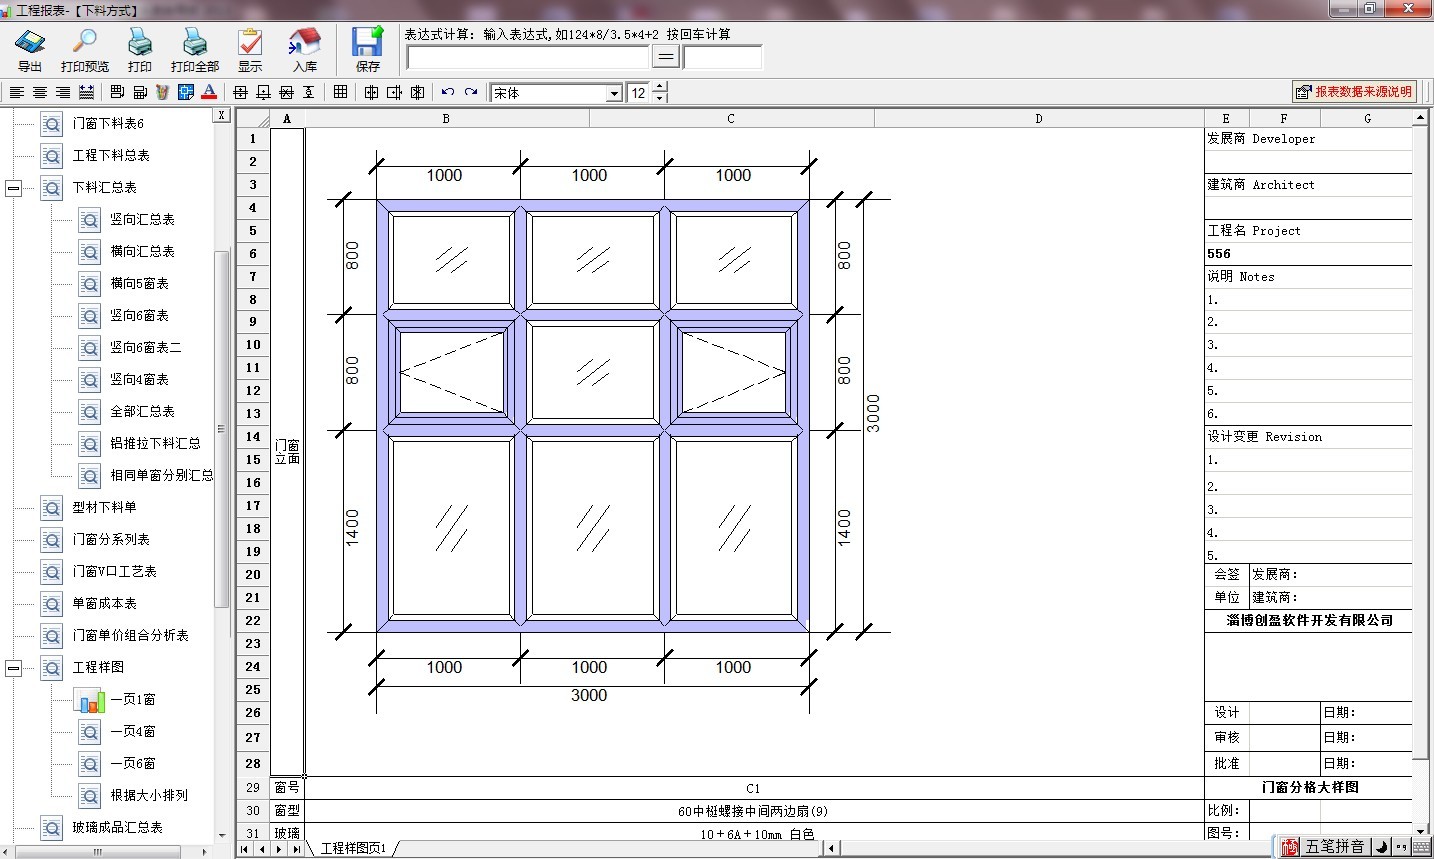Click the red font color icon
The image size is (1434, 859).
click(209, 93)
